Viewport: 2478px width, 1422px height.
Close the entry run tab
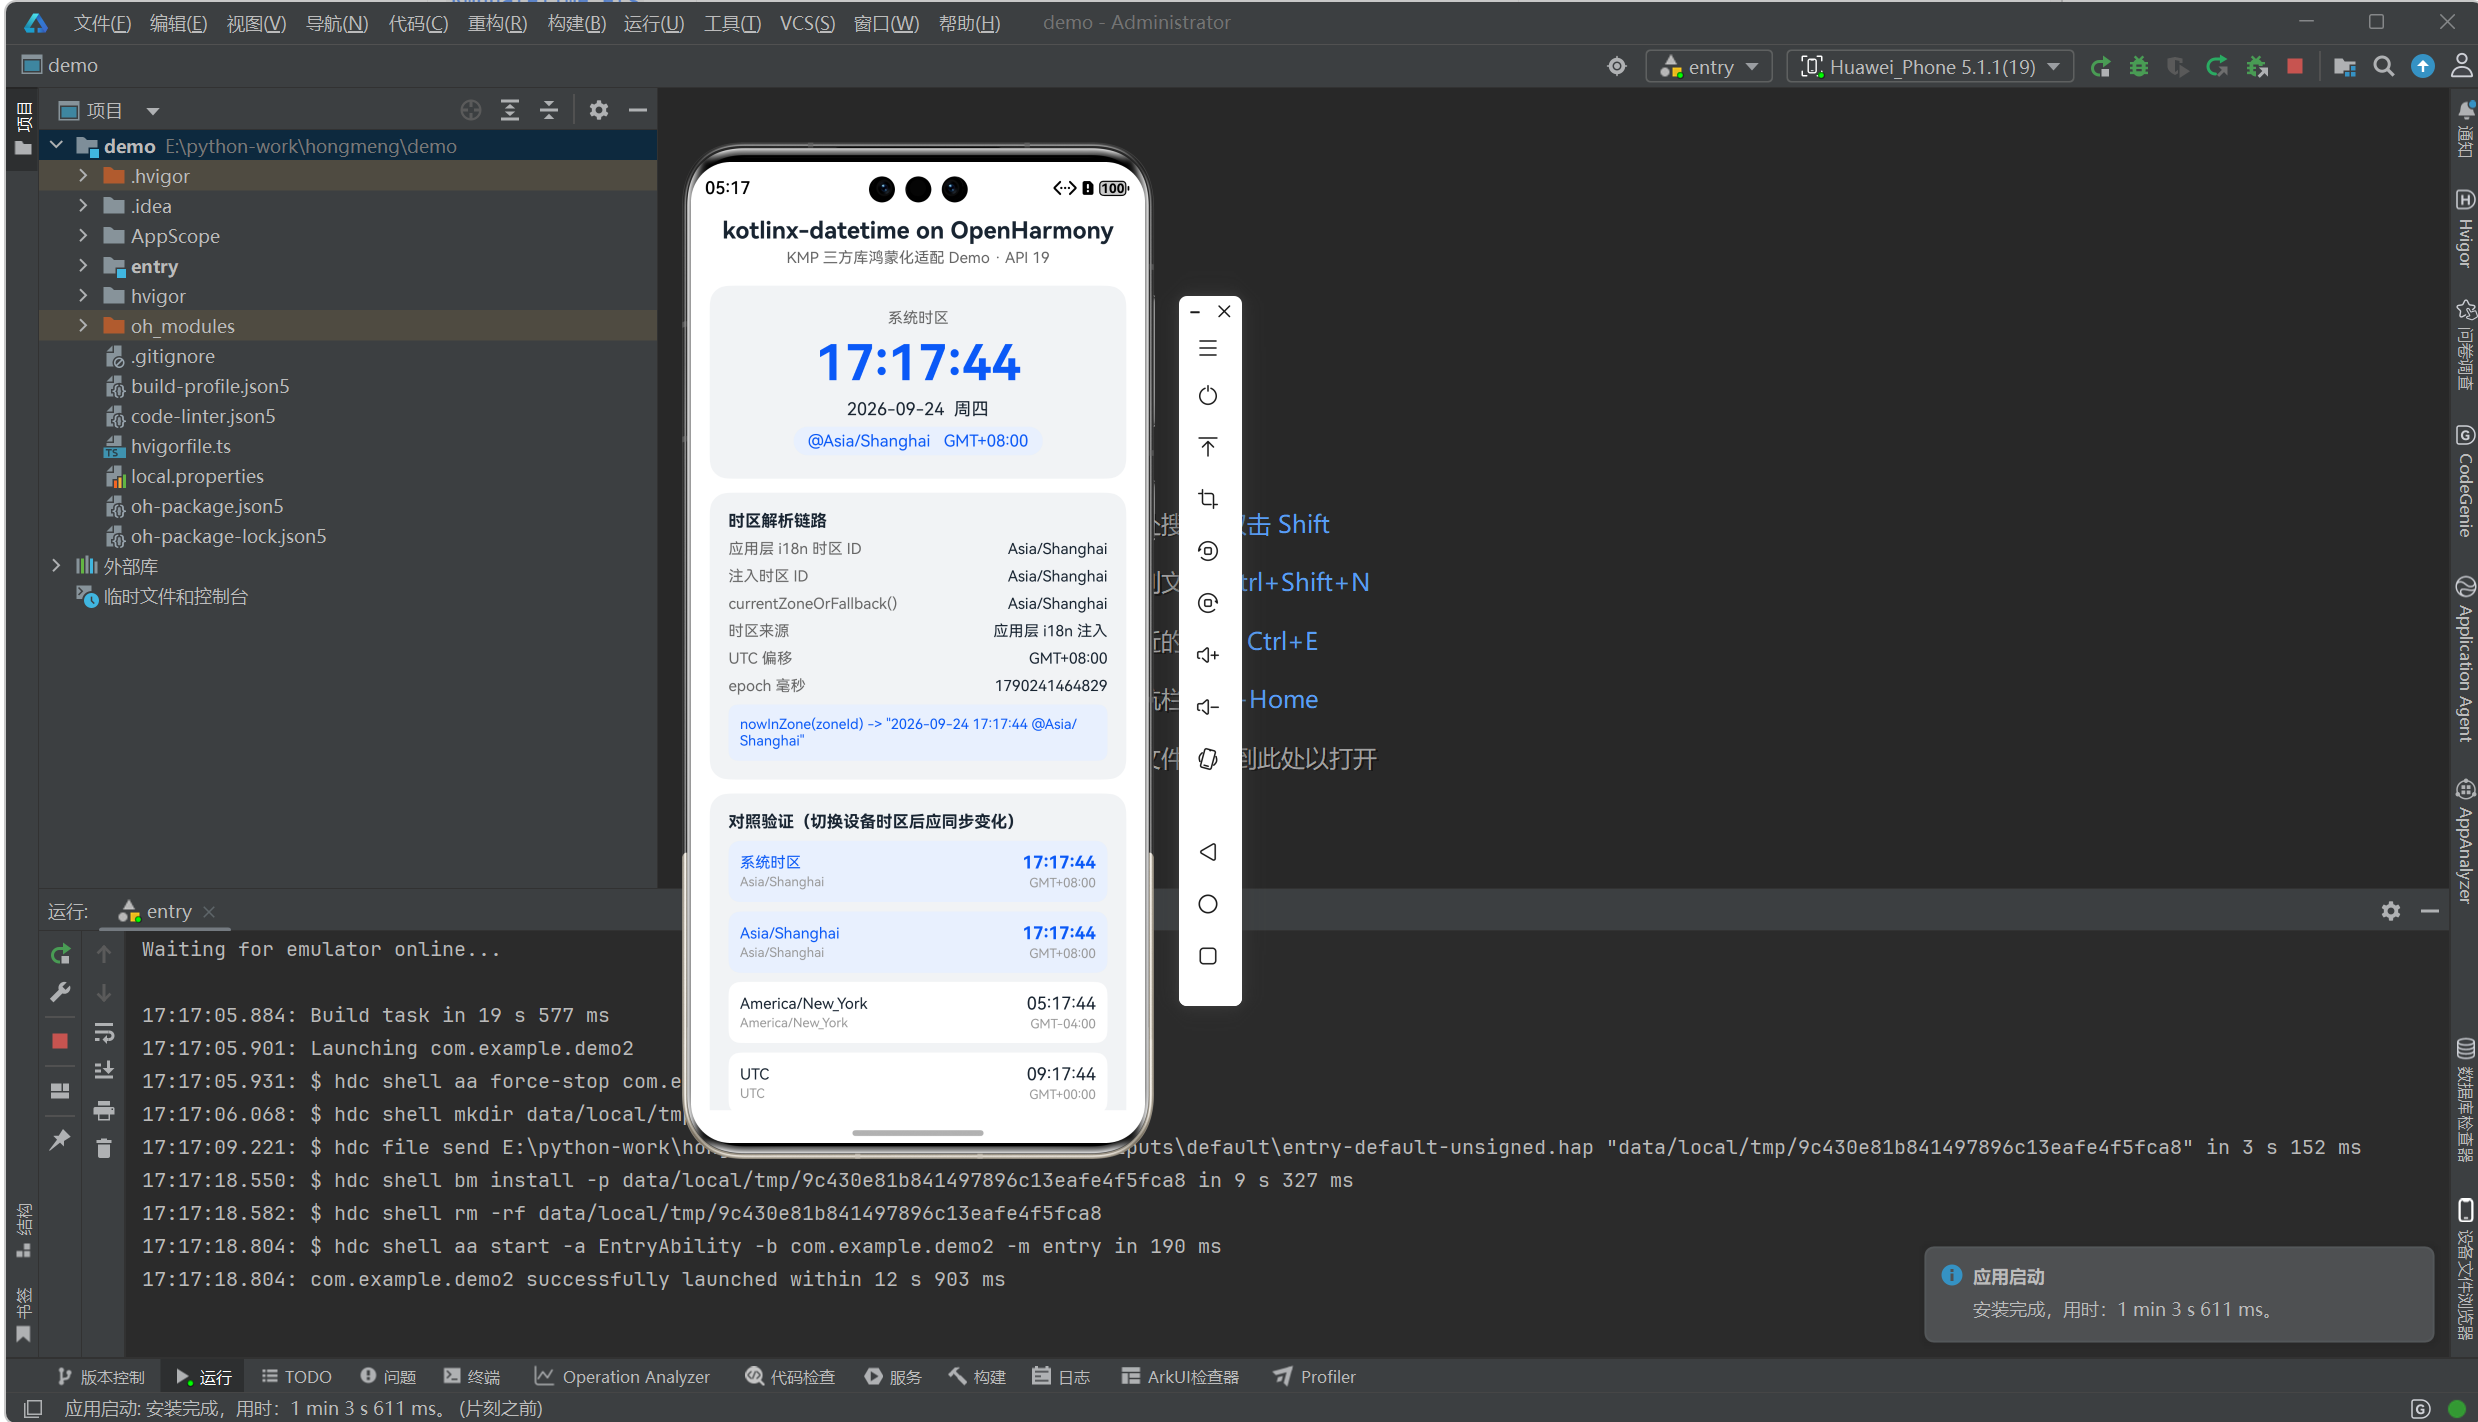pos(209,912)
